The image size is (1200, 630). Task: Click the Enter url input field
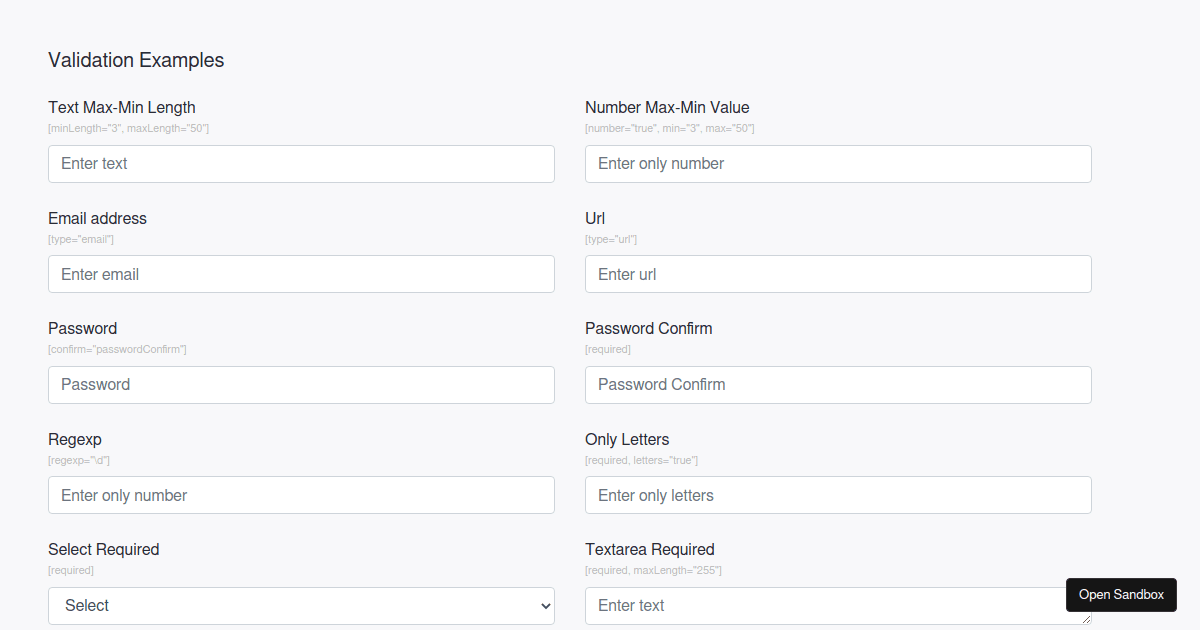click(838, 274)
